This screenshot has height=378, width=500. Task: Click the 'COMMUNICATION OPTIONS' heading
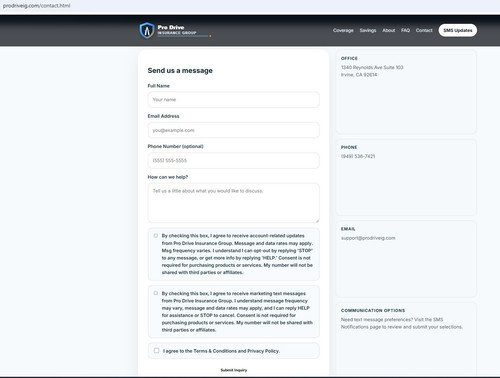[x=373, y=310]
